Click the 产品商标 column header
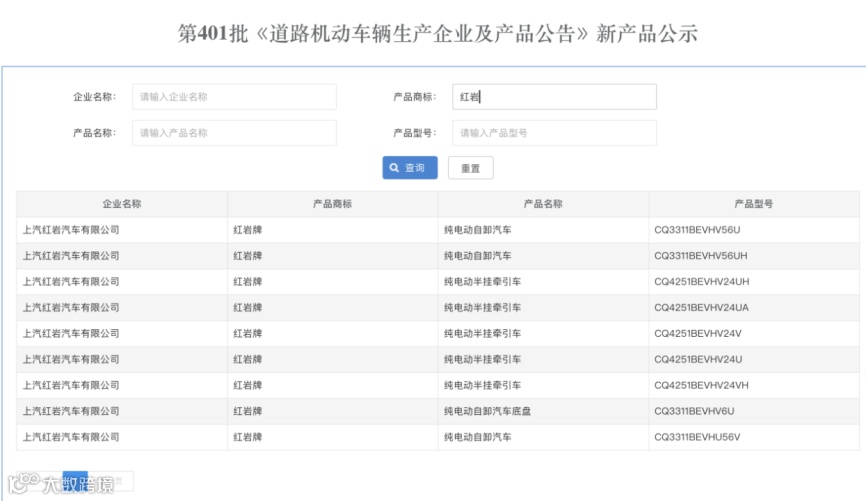The image size is (866, 501). coord(332,204)
